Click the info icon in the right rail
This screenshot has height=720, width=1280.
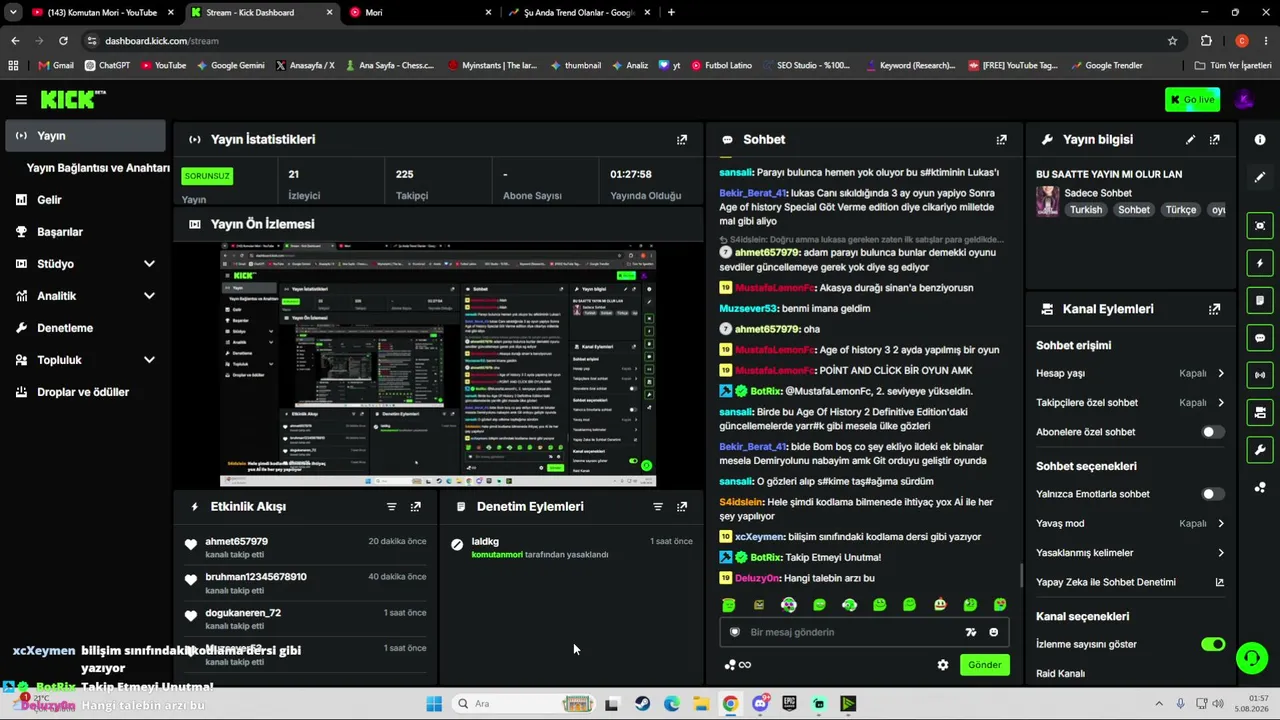point(1260,140)
